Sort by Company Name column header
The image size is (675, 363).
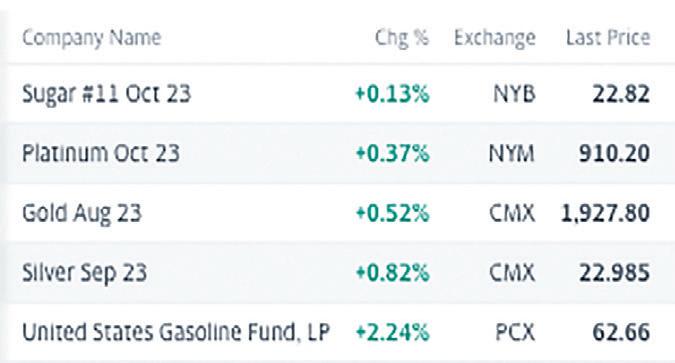pyautogui.click(x=92, y=38)
